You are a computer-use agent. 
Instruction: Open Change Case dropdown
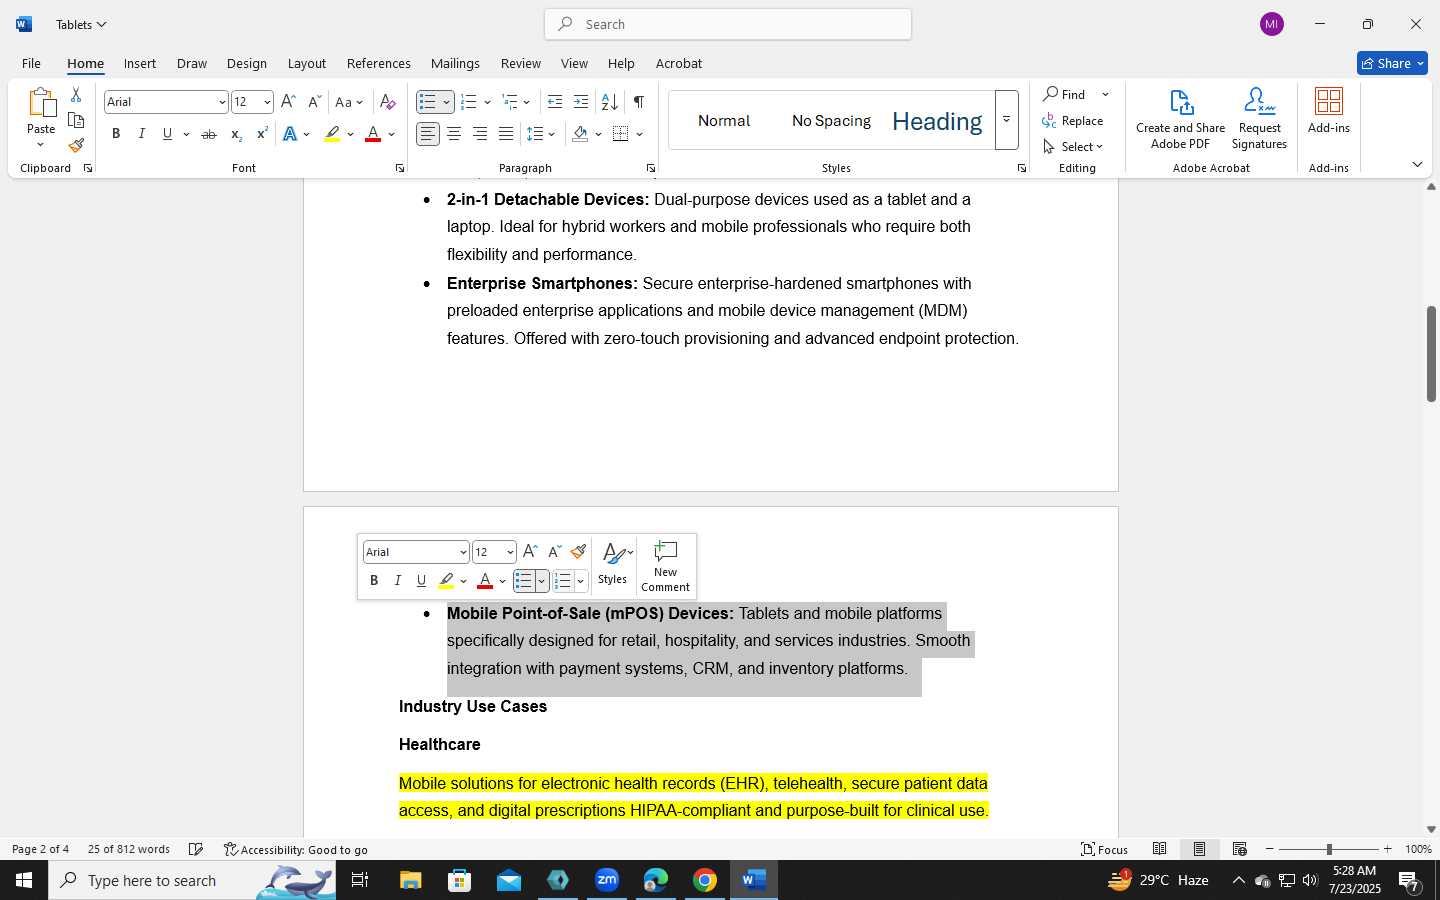(x=349, y=102)
